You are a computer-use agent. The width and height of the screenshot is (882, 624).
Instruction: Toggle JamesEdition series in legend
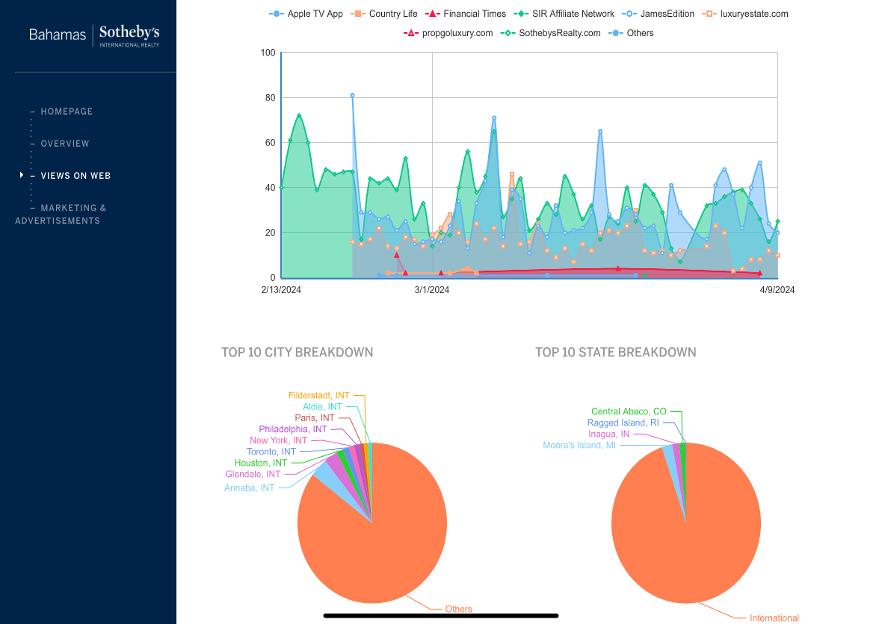(x=658, y=14)
